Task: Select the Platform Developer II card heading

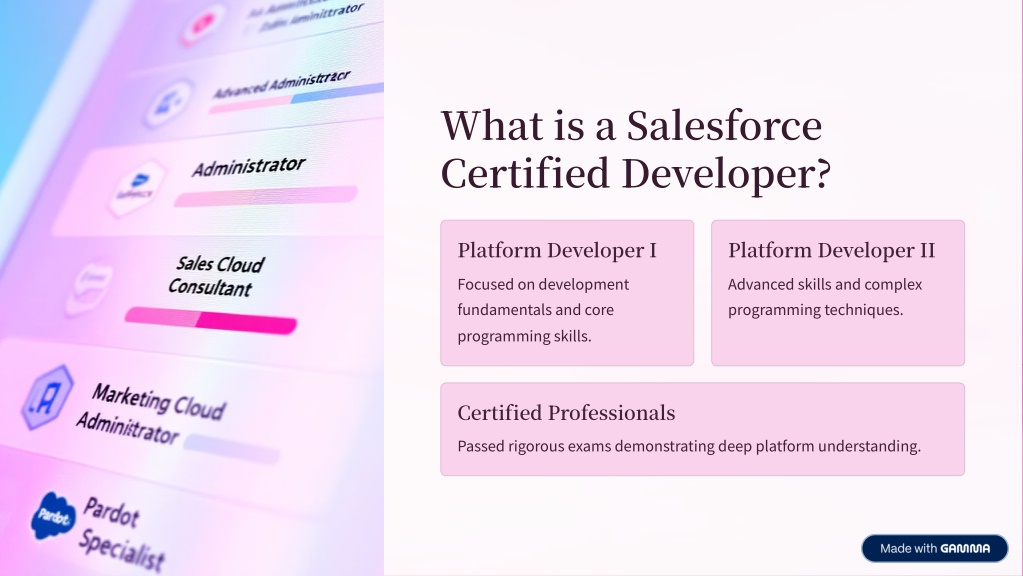Action: pyautogui.click(x=831, y=250)
